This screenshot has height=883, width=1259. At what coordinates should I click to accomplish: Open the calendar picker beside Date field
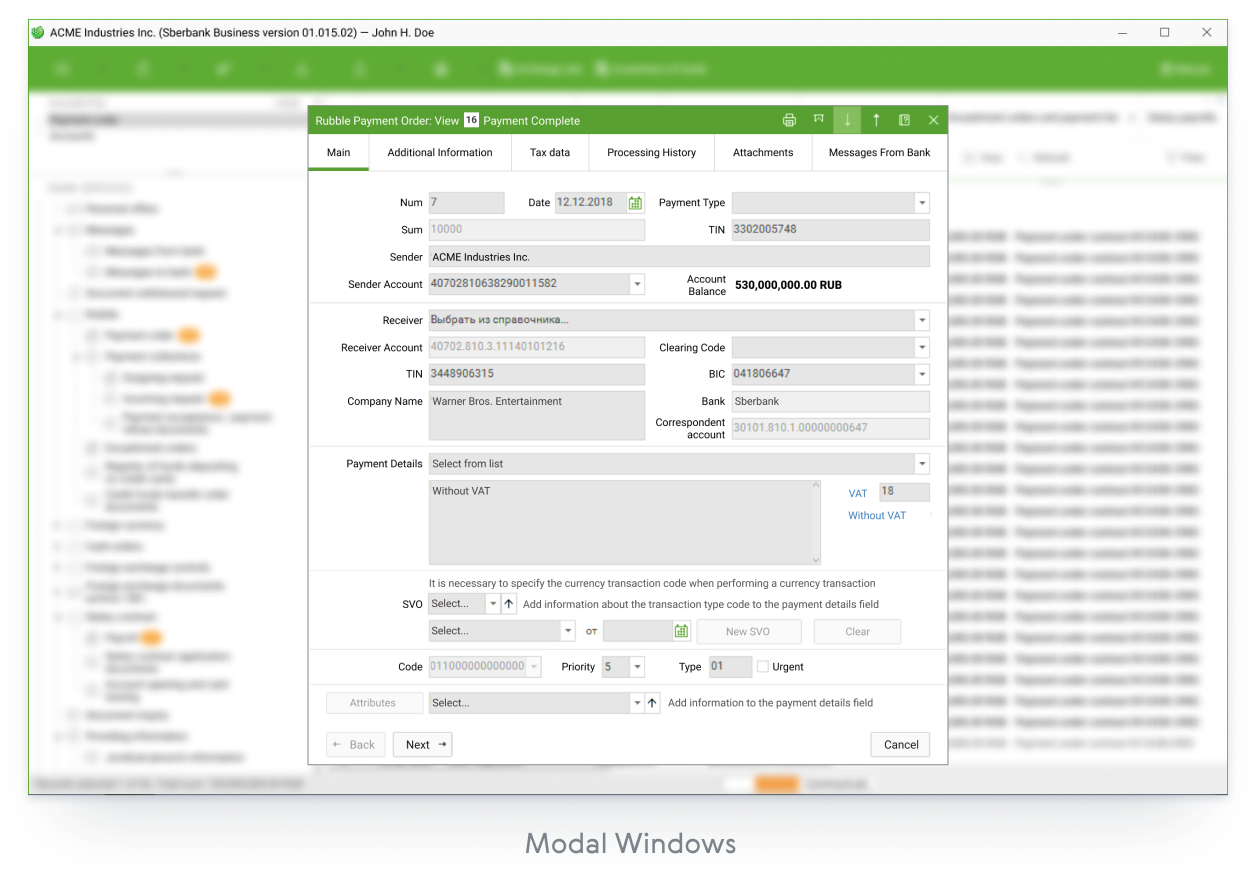pos(635,203)
